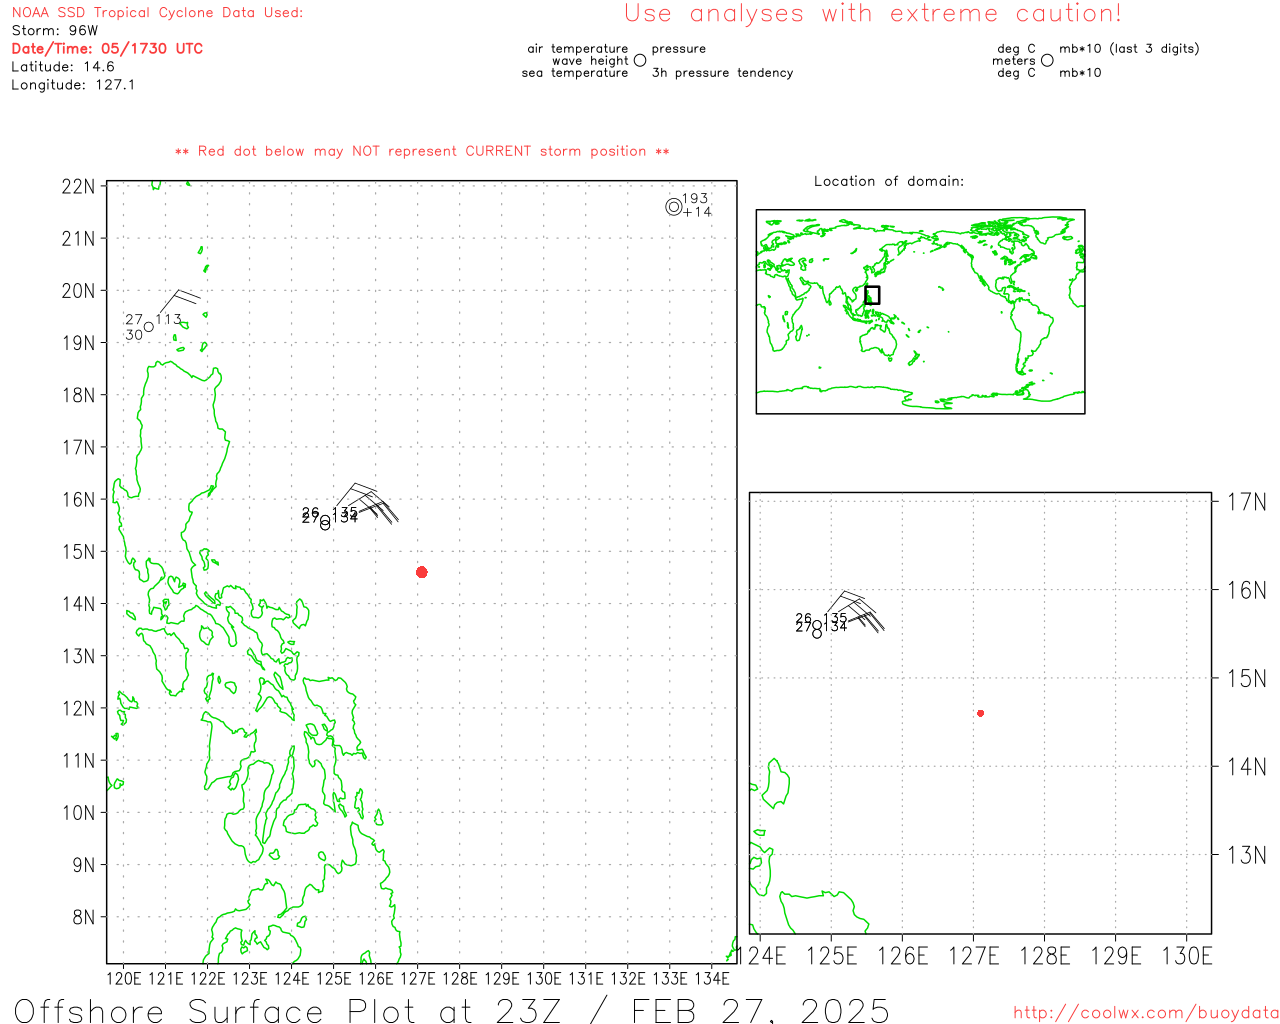1280x1024 pixels.
Task: Click the 12N latitude axis label
Action: pos(79,709)
